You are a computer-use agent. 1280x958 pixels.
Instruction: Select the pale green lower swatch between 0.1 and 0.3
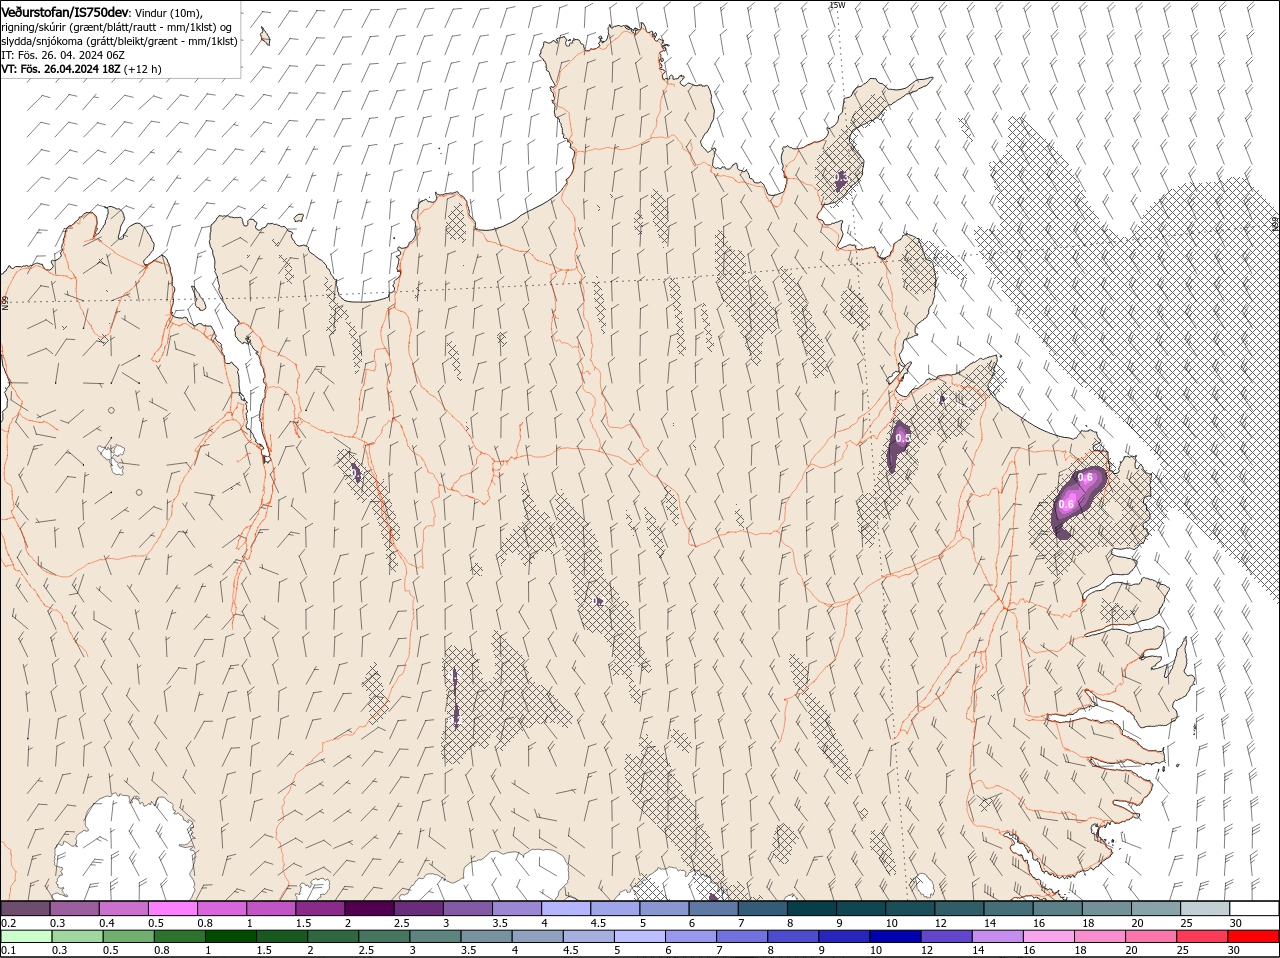point(26,936)
